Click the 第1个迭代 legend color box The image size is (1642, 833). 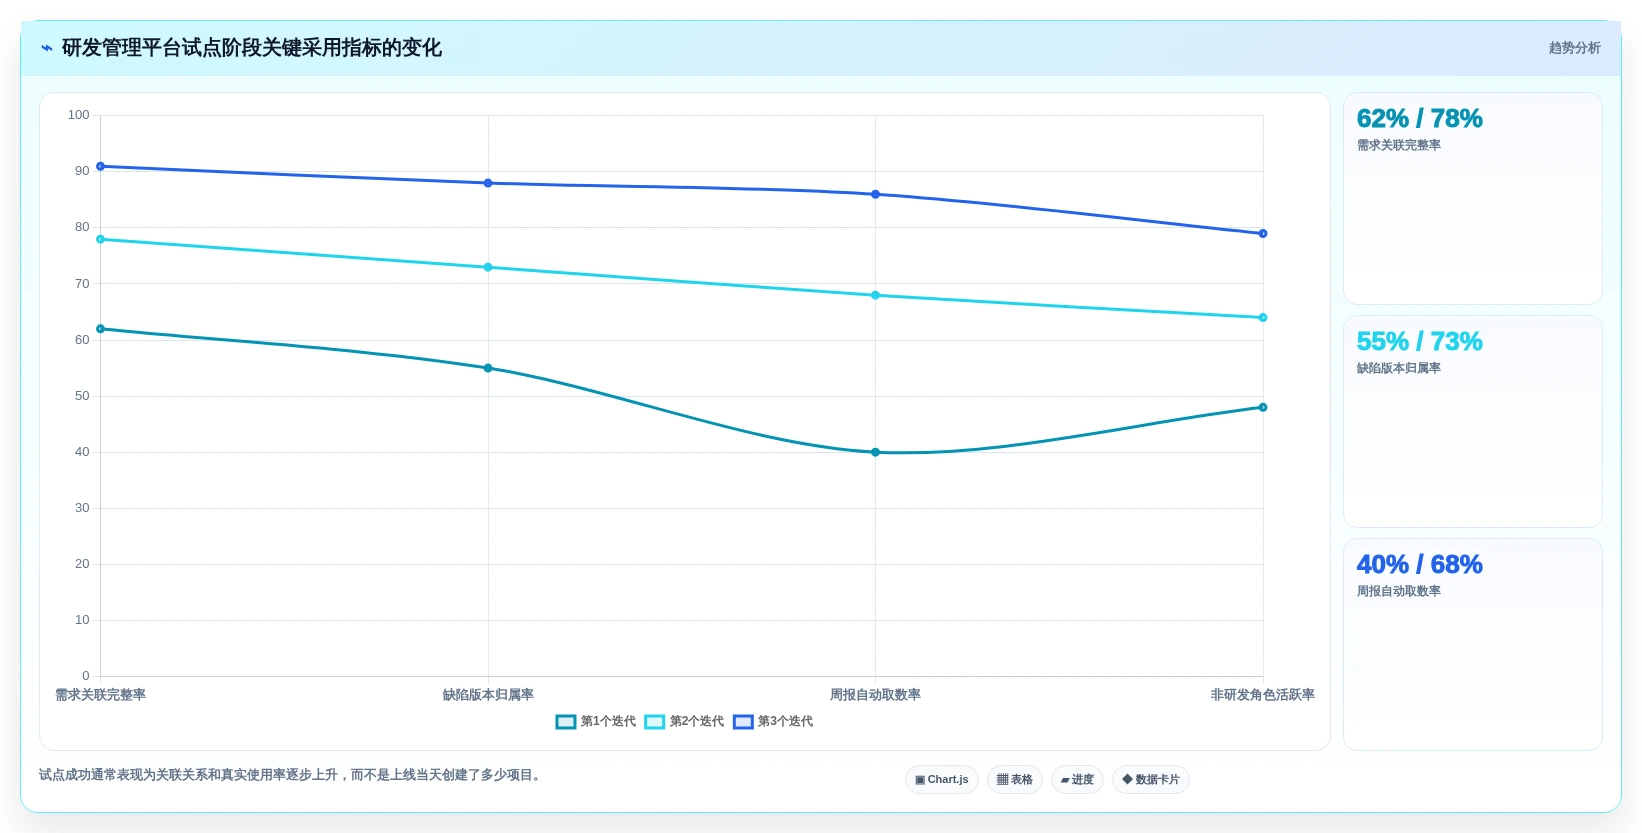tap(566, 722)
